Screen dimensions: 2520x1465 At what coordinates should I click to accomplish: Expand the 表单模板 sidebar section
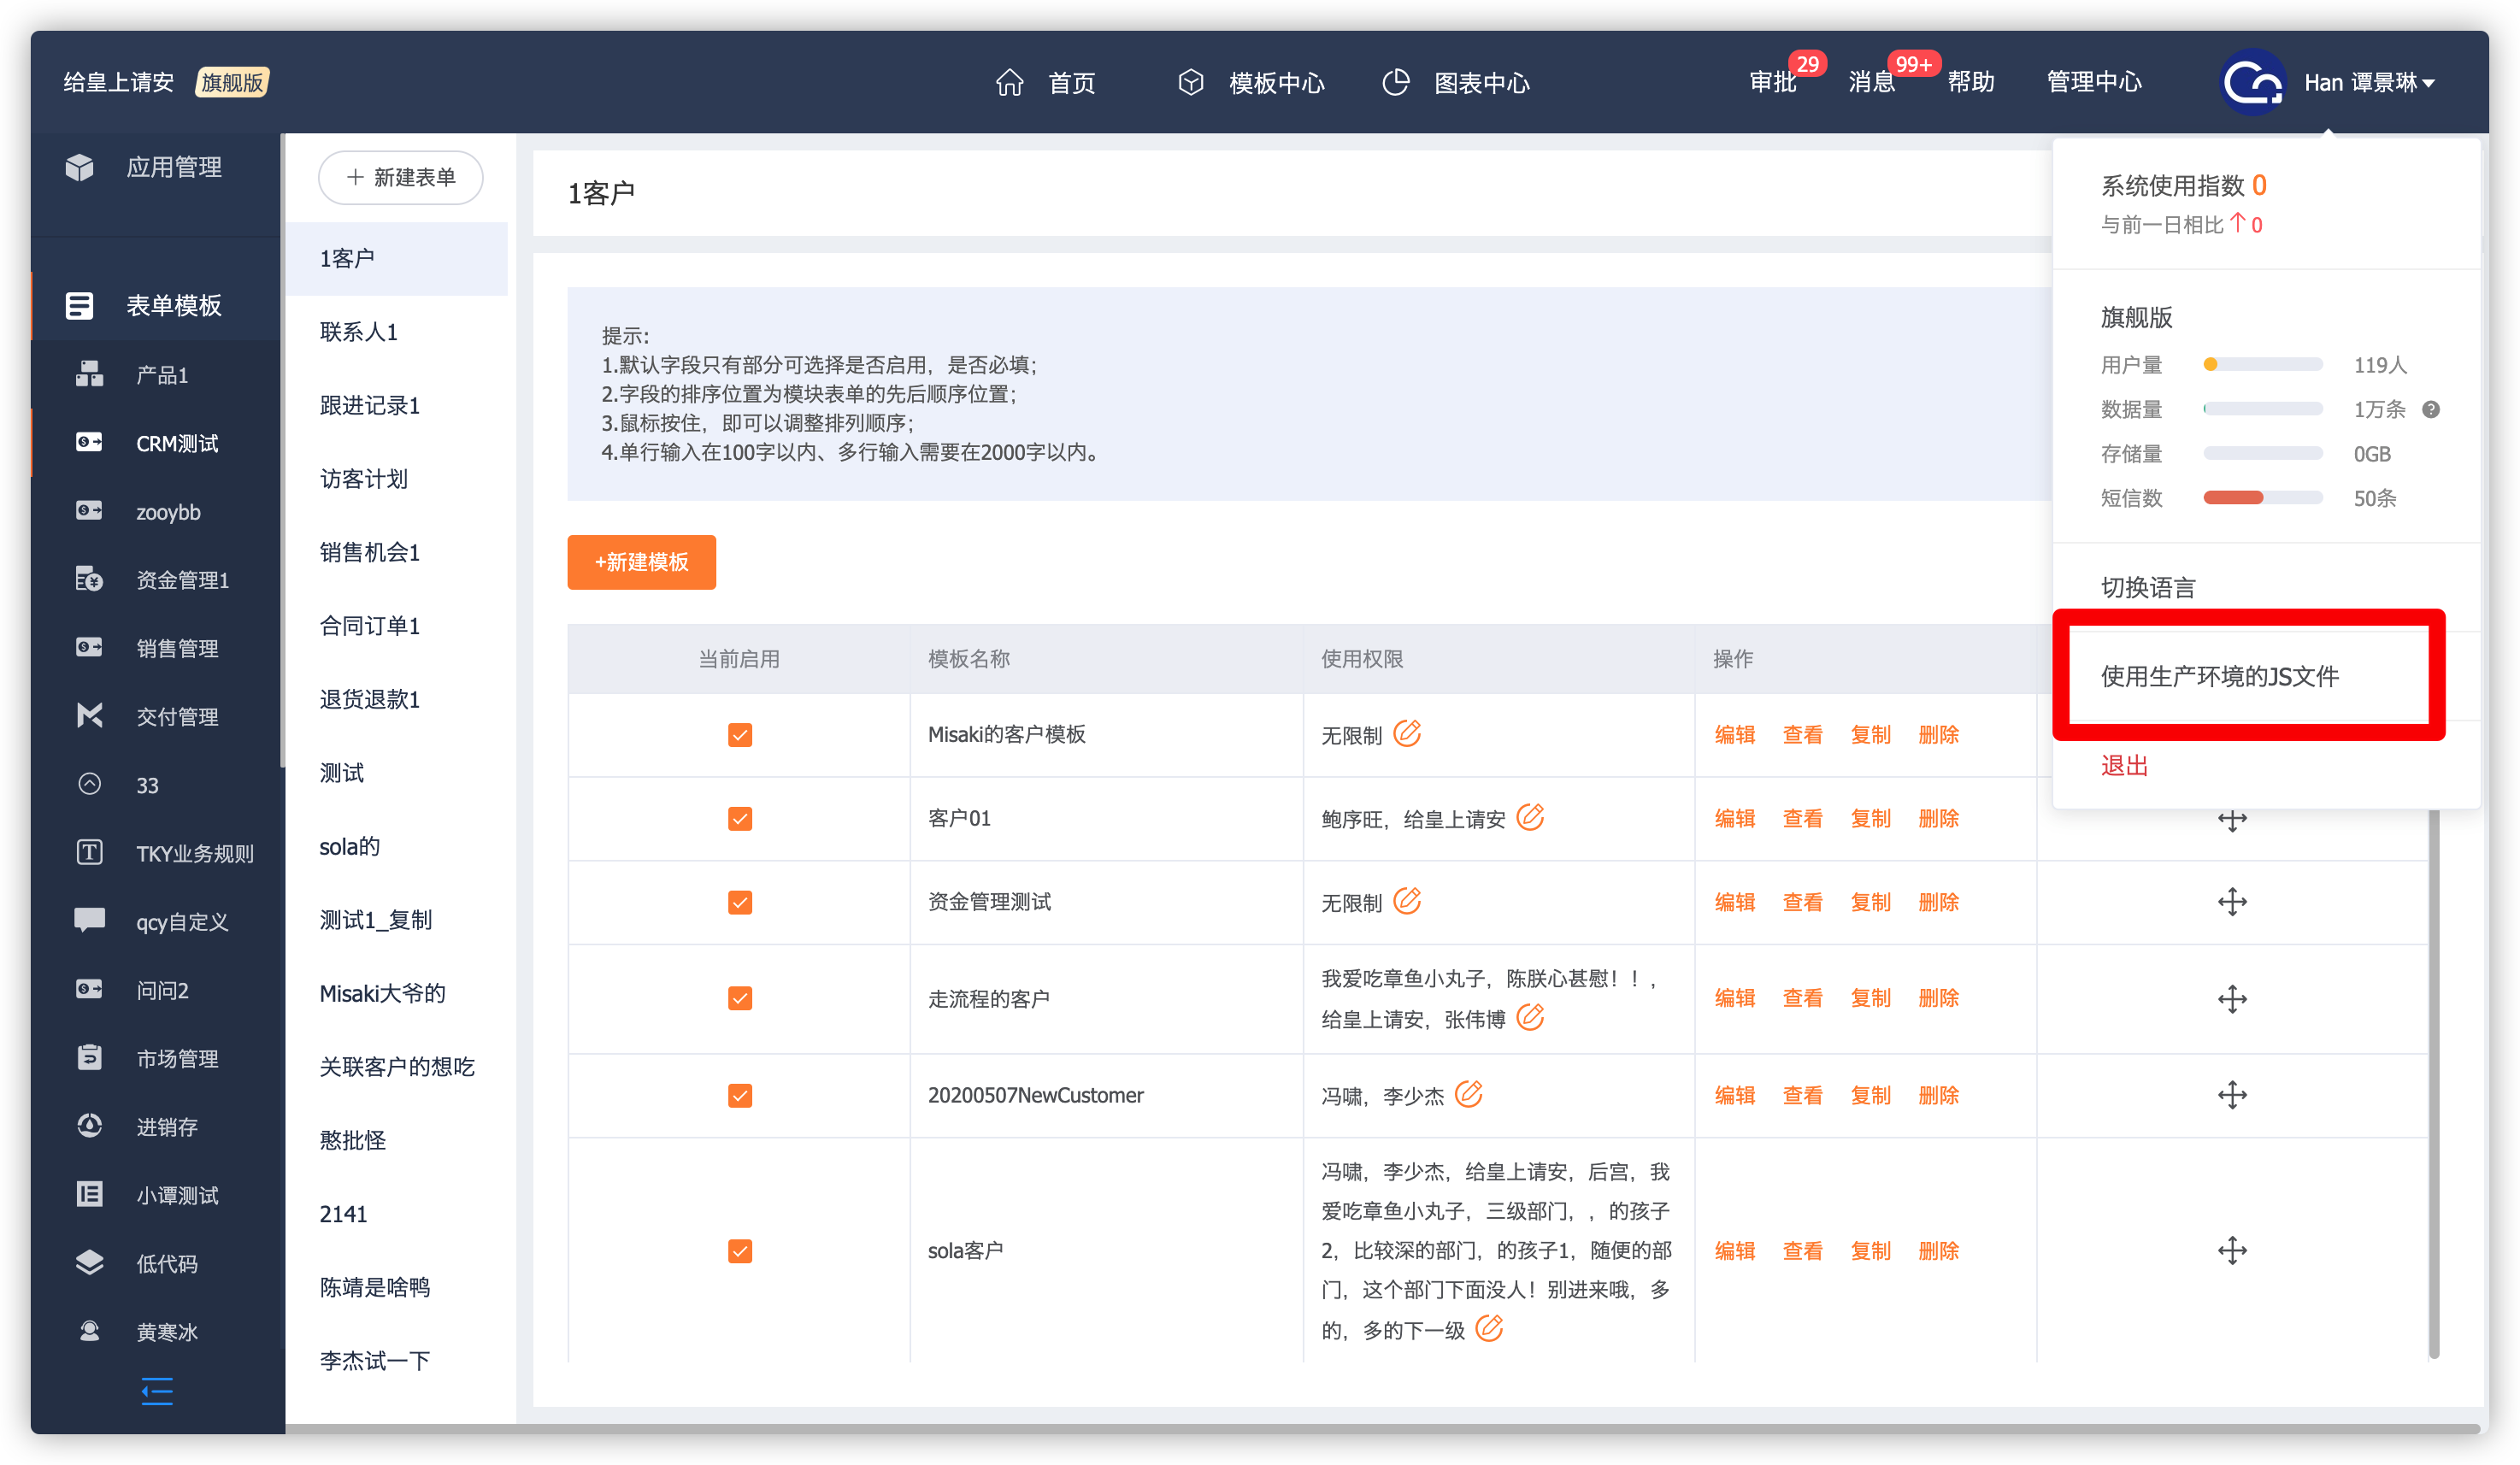coord(173,305)
